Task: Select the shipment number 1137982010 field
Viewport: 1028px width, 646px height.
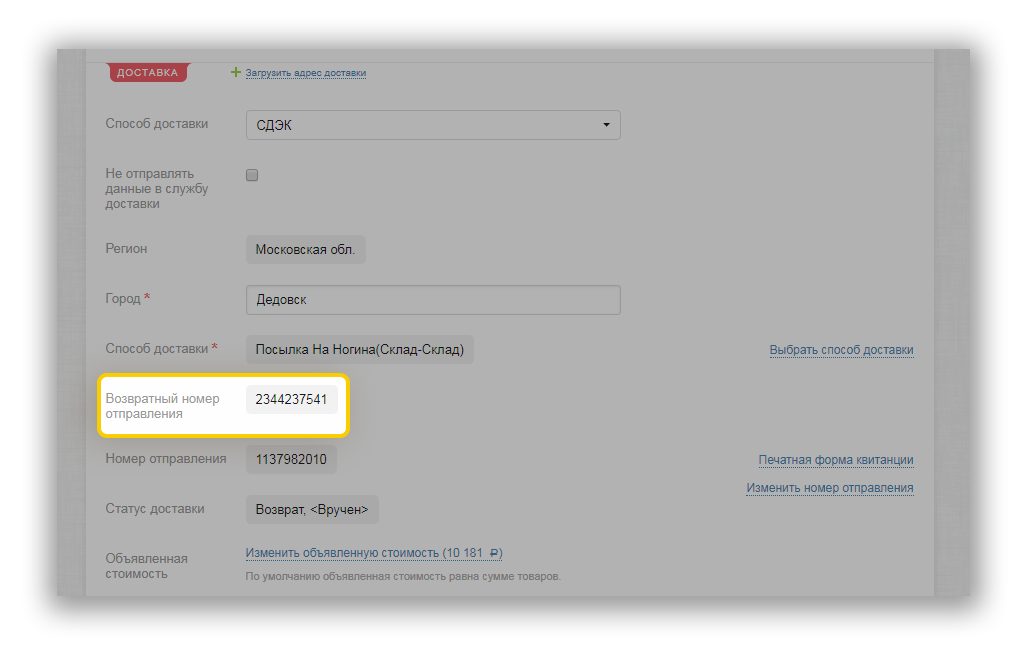Action: (x=291, y=459)
